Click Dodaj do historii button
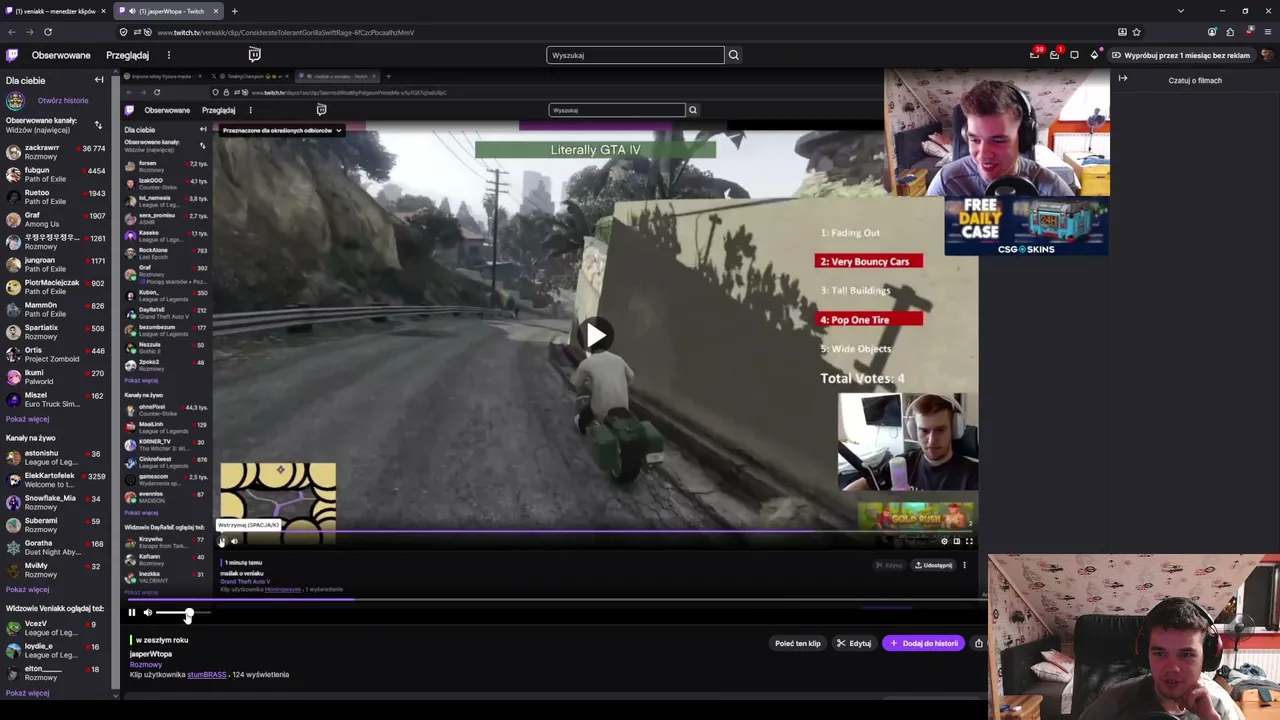 [x=925, y=643]
